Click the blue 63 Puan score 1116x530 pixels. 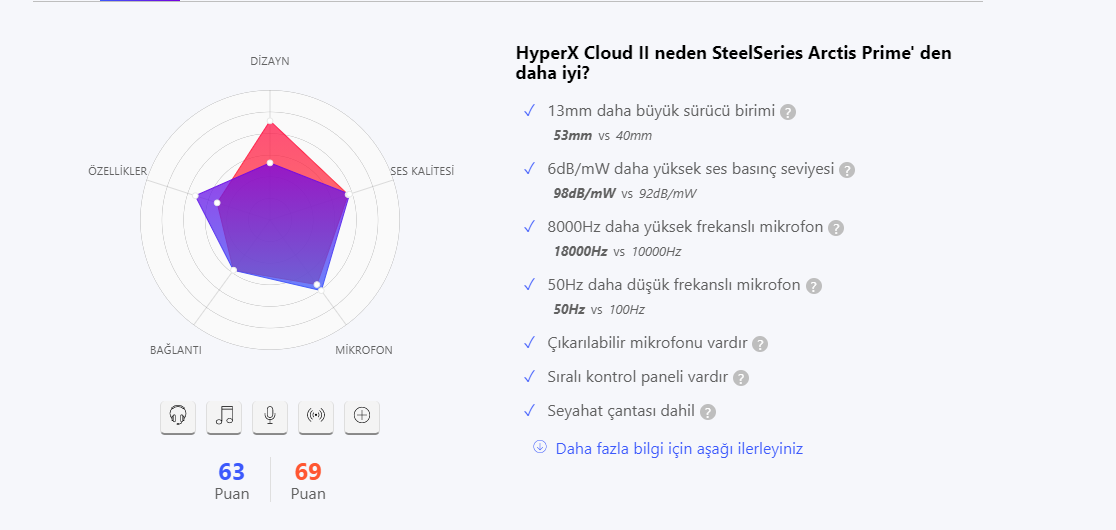(232, 480)
